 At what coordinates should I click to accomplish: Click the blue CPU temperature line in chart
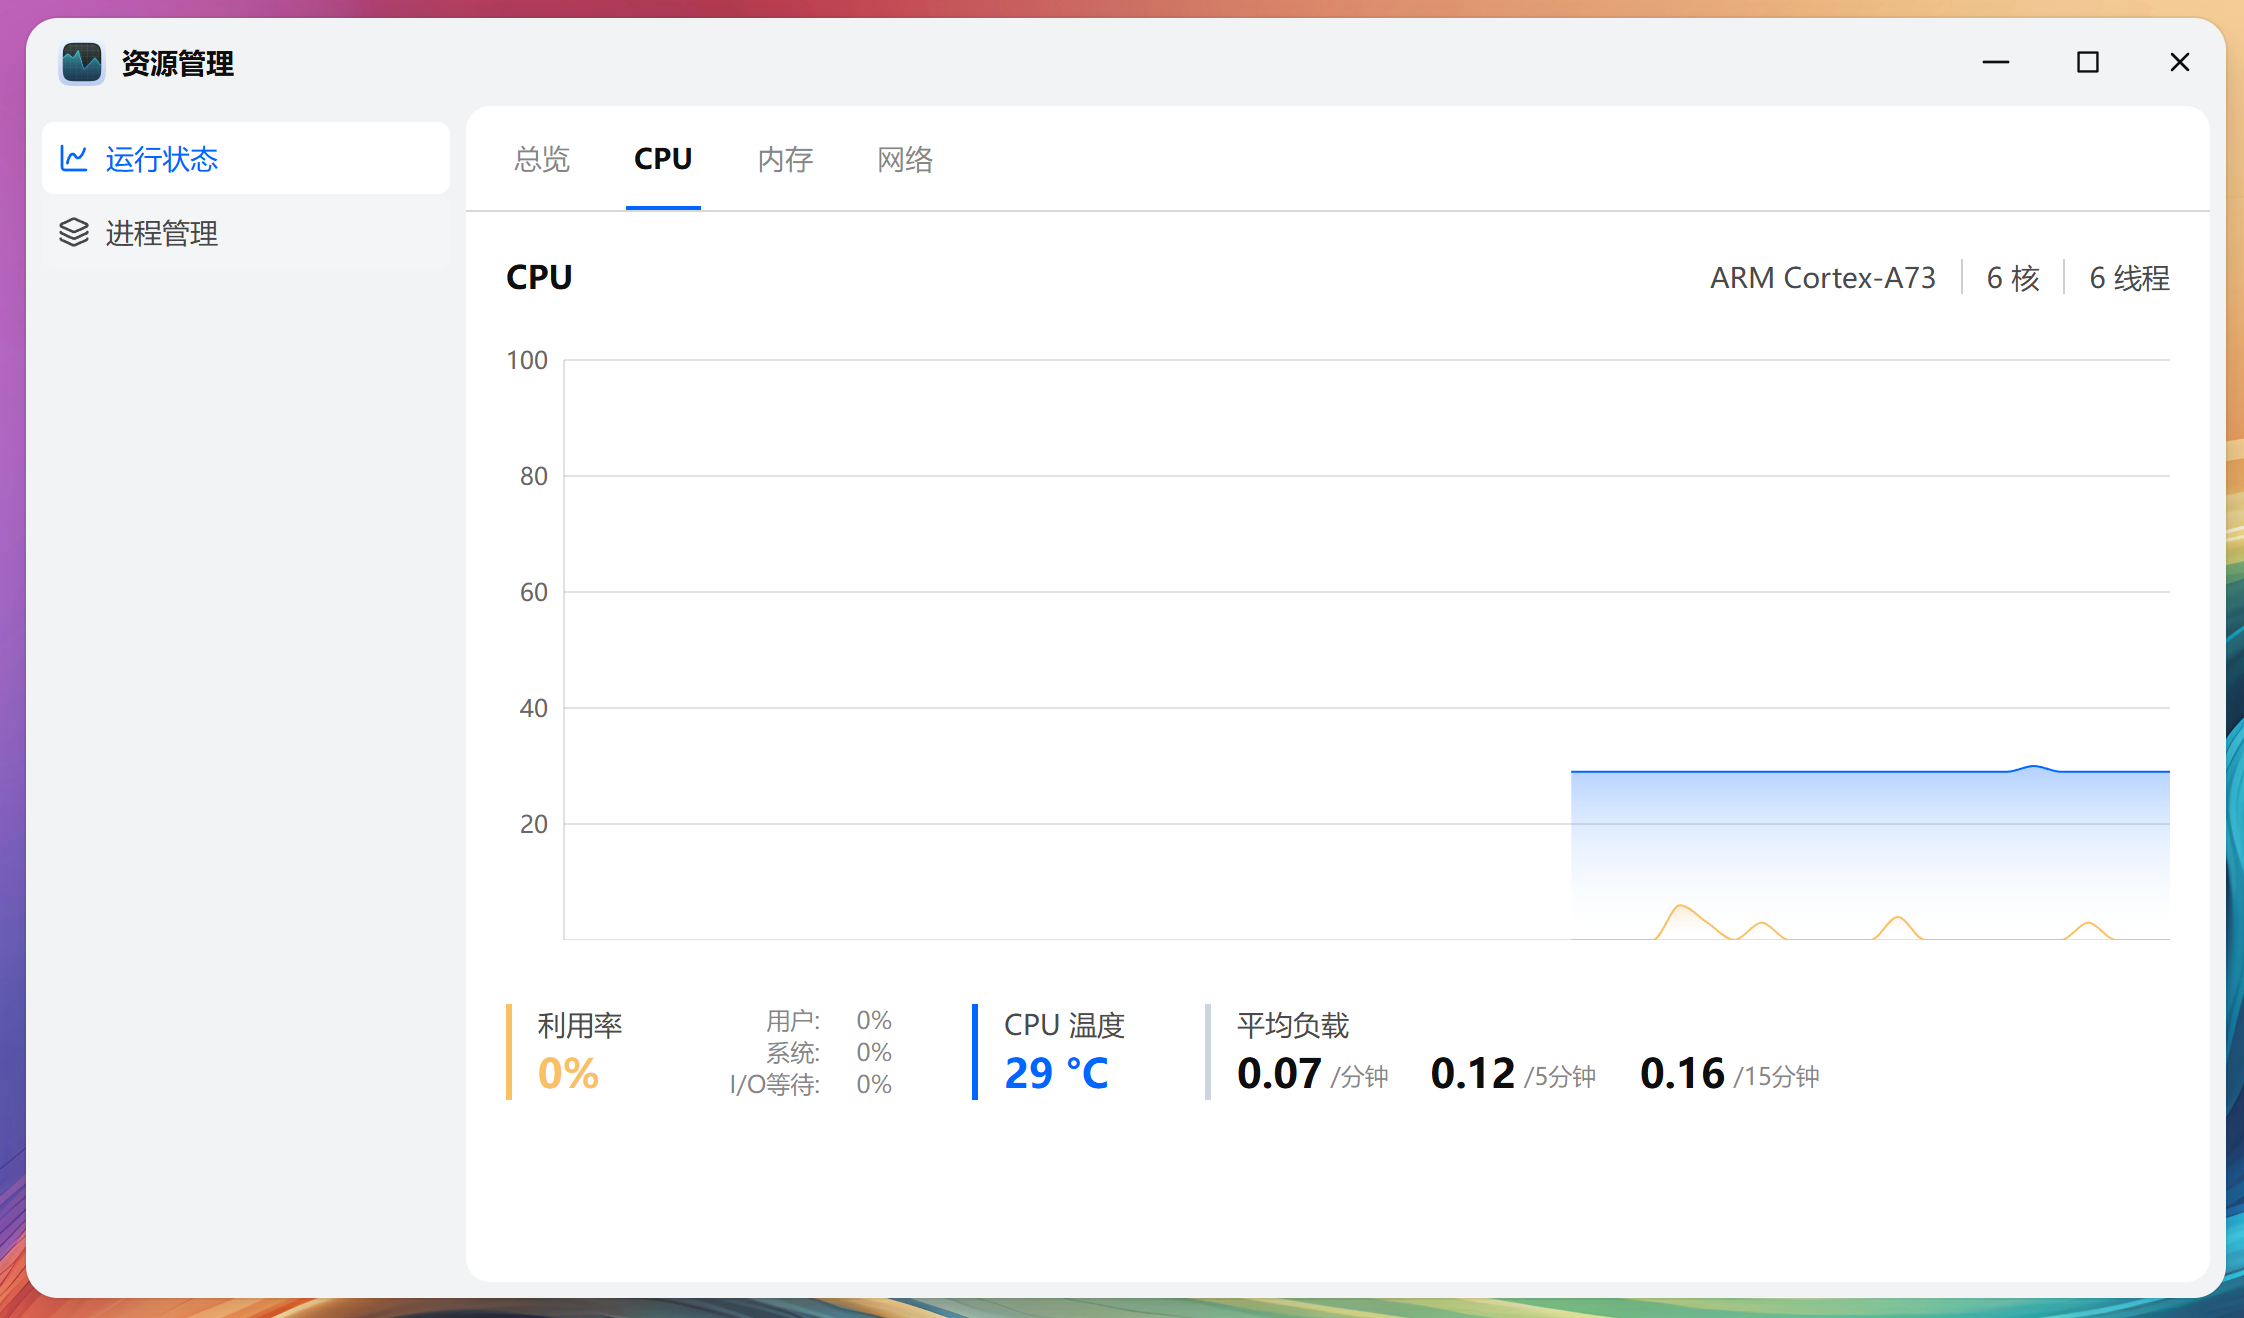pos(1800,771)
